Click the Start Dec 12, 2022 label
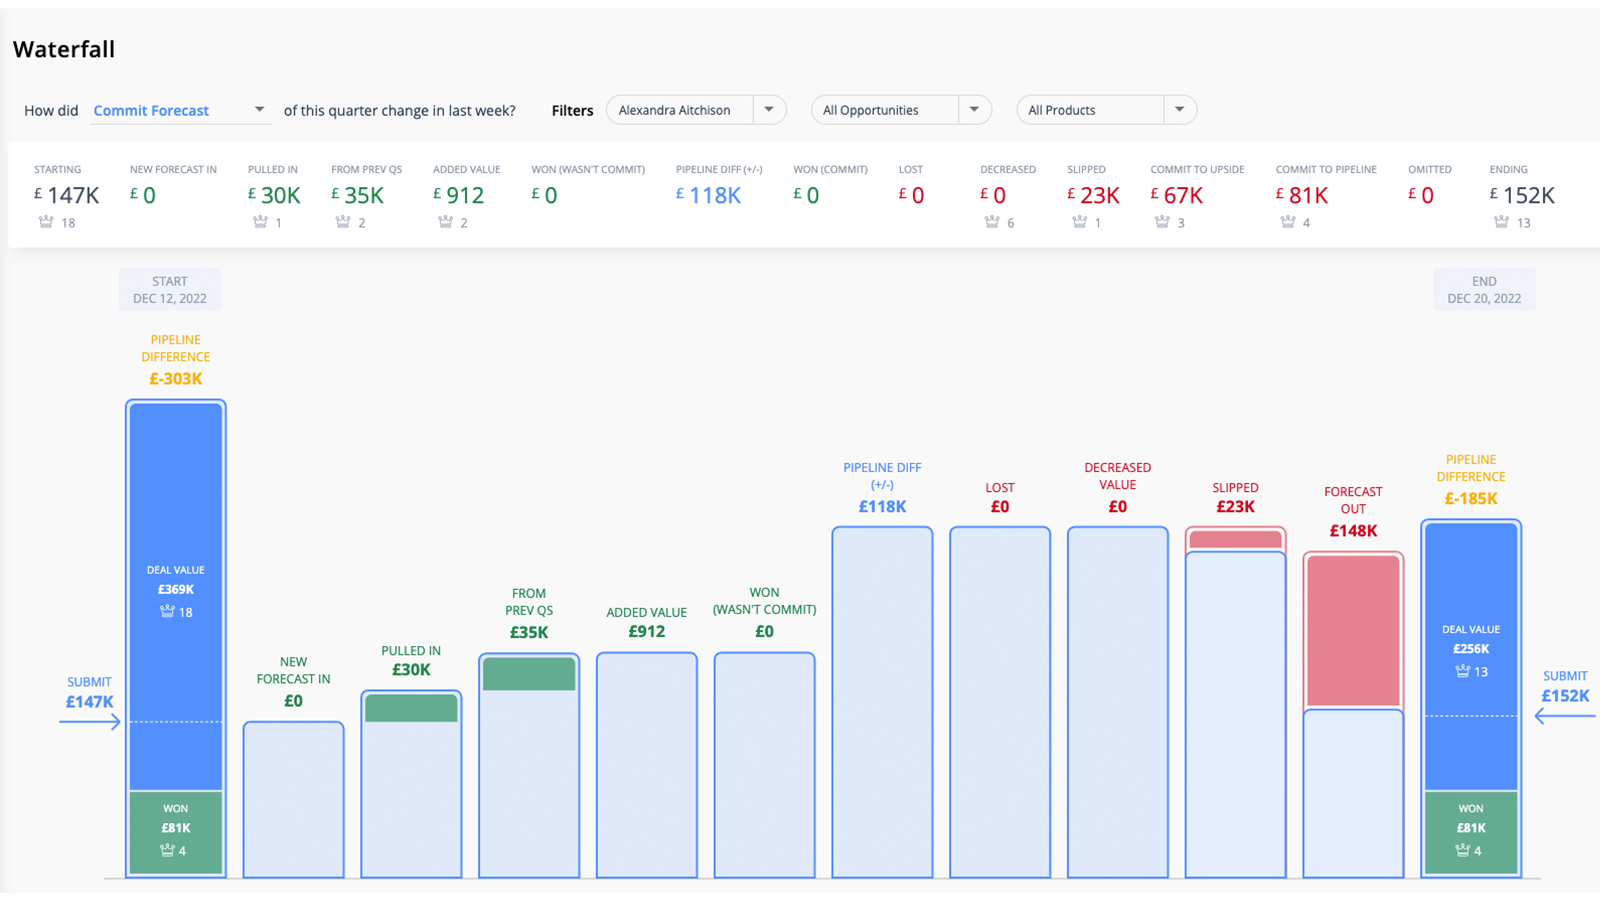 point(170,290)
